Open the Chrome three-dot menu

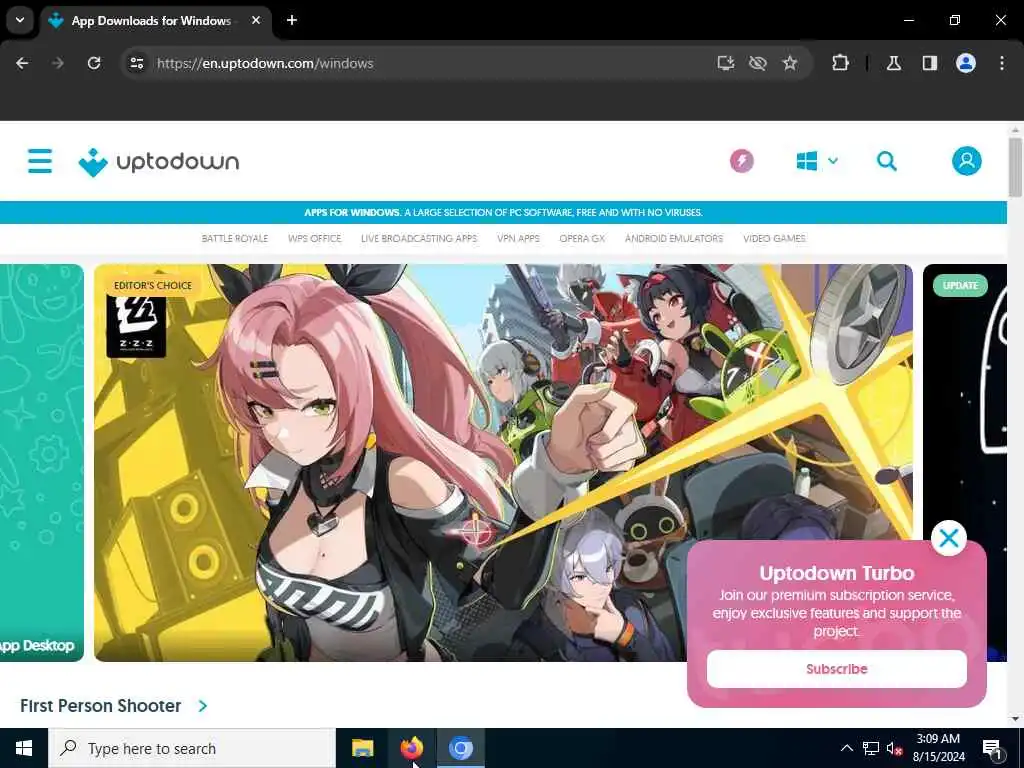click(x=1001, y=63)
